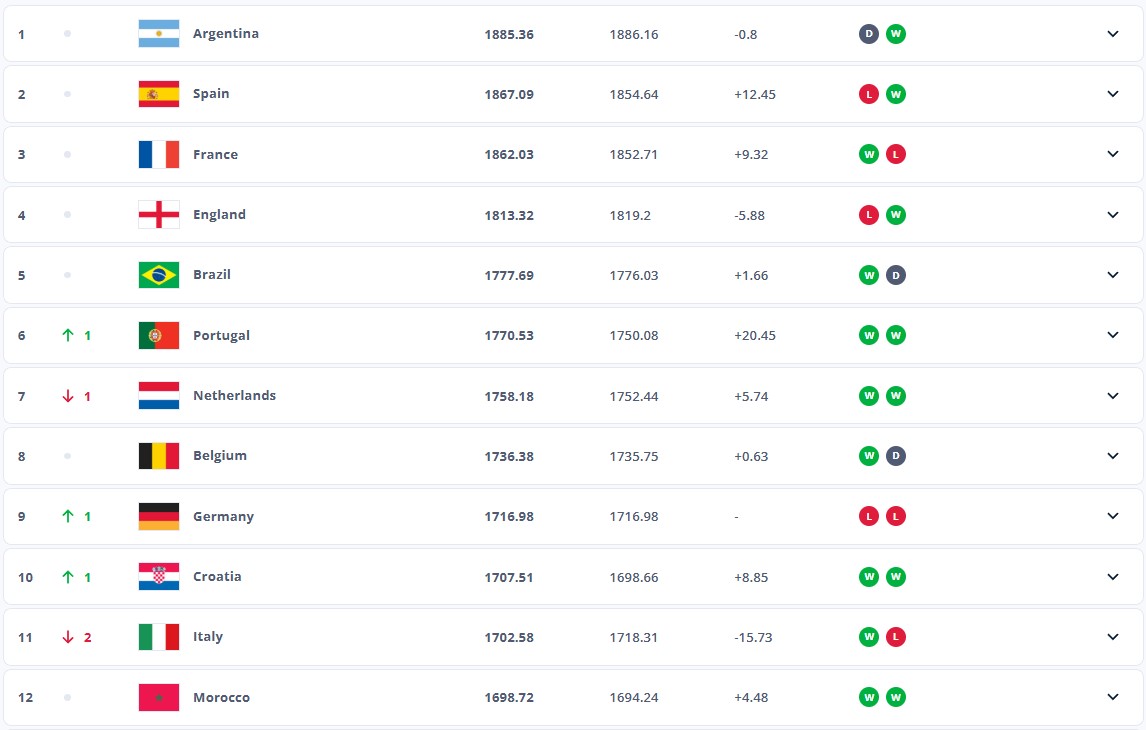The image size is (1146, 730).
Task: Open the Morocco row dropdown chevron
Action: tap(1113, 697)
